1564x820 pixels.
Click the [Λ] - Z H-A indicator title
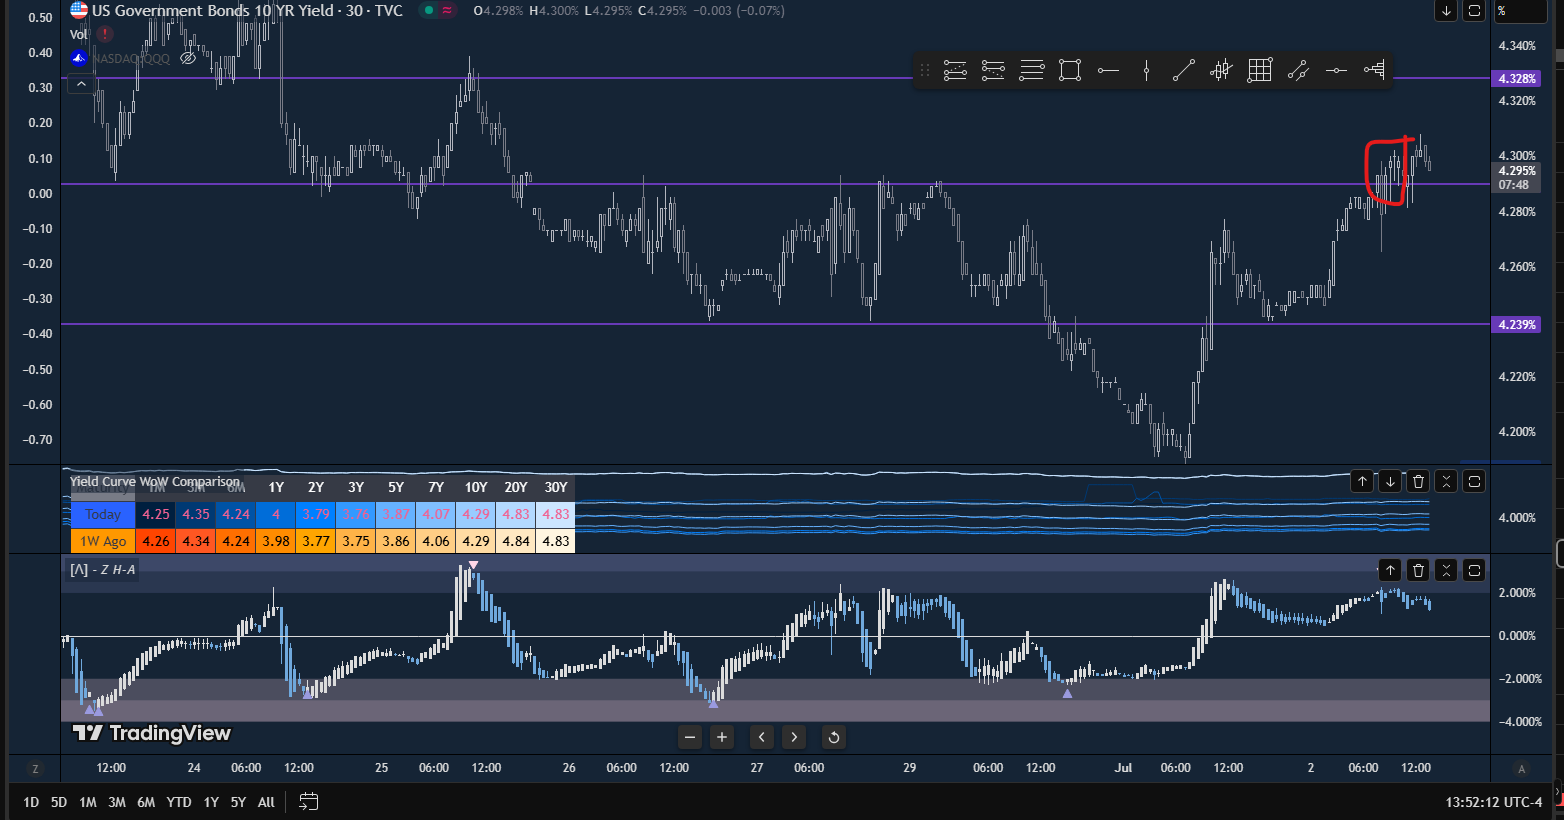coord(103,570)
